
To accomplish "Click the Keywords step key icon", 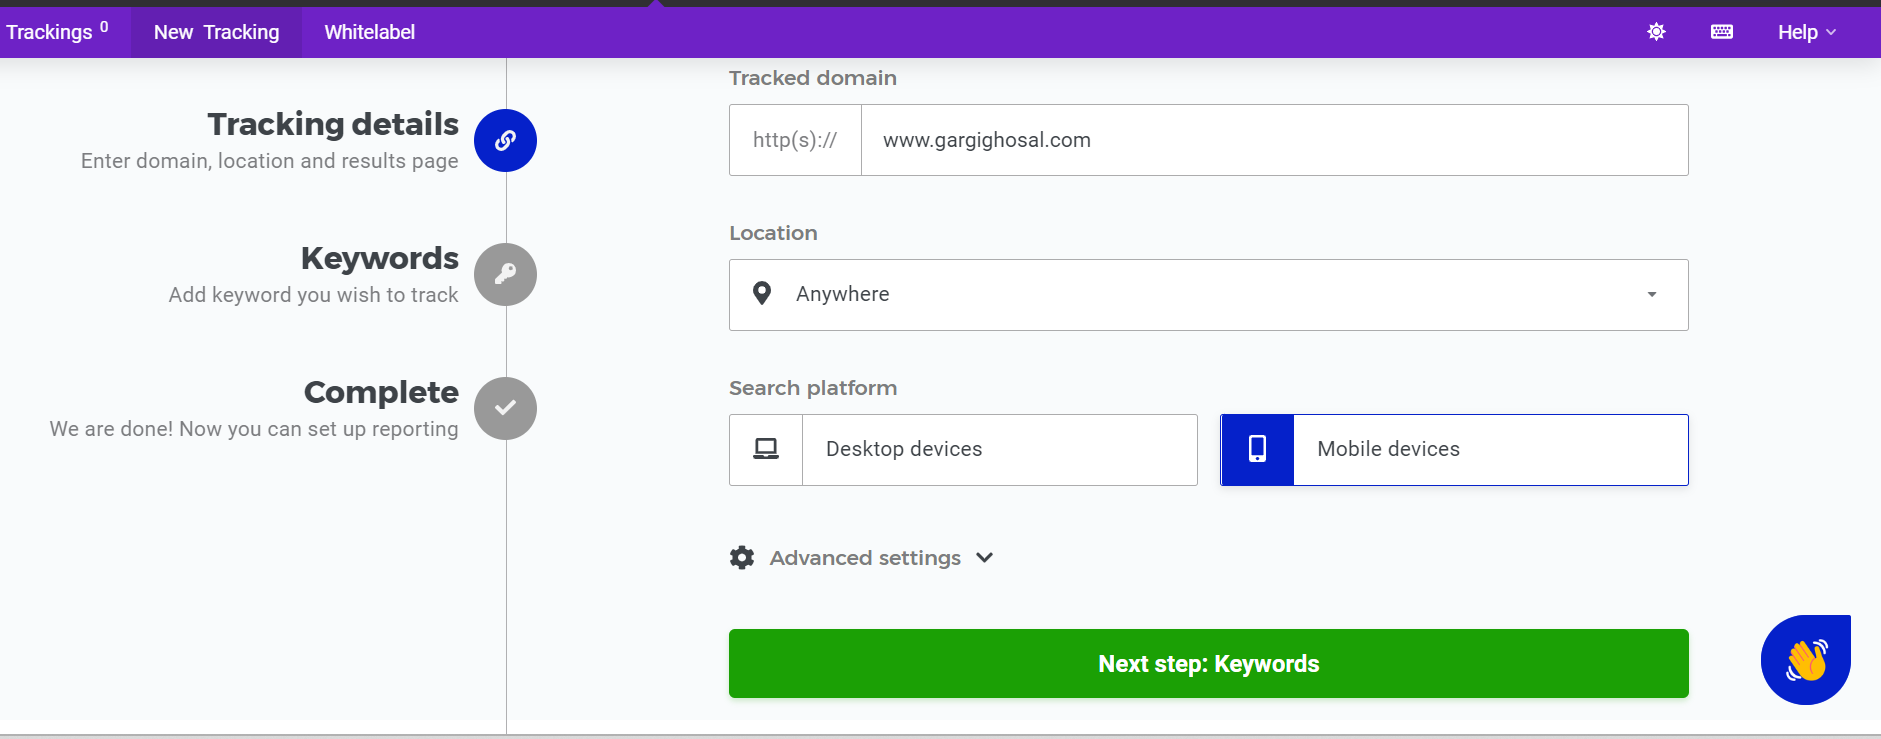I will [505, 274].
